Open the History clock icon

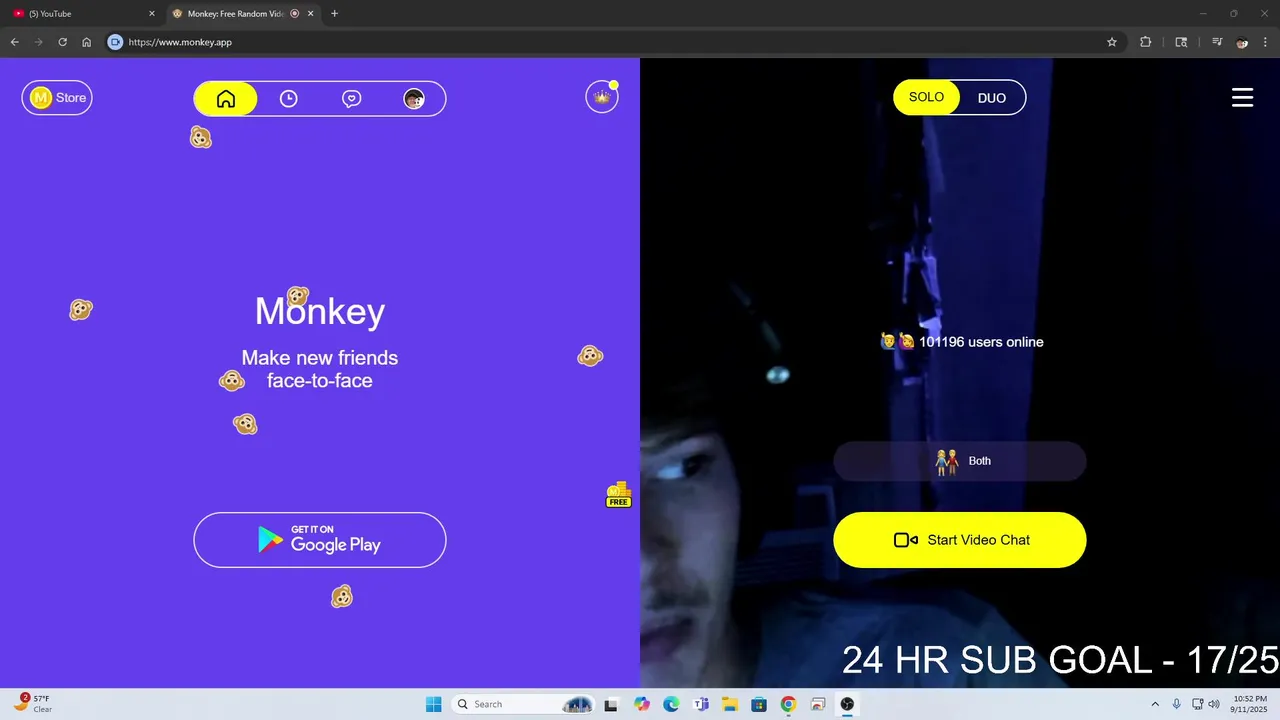coord(288,99)
